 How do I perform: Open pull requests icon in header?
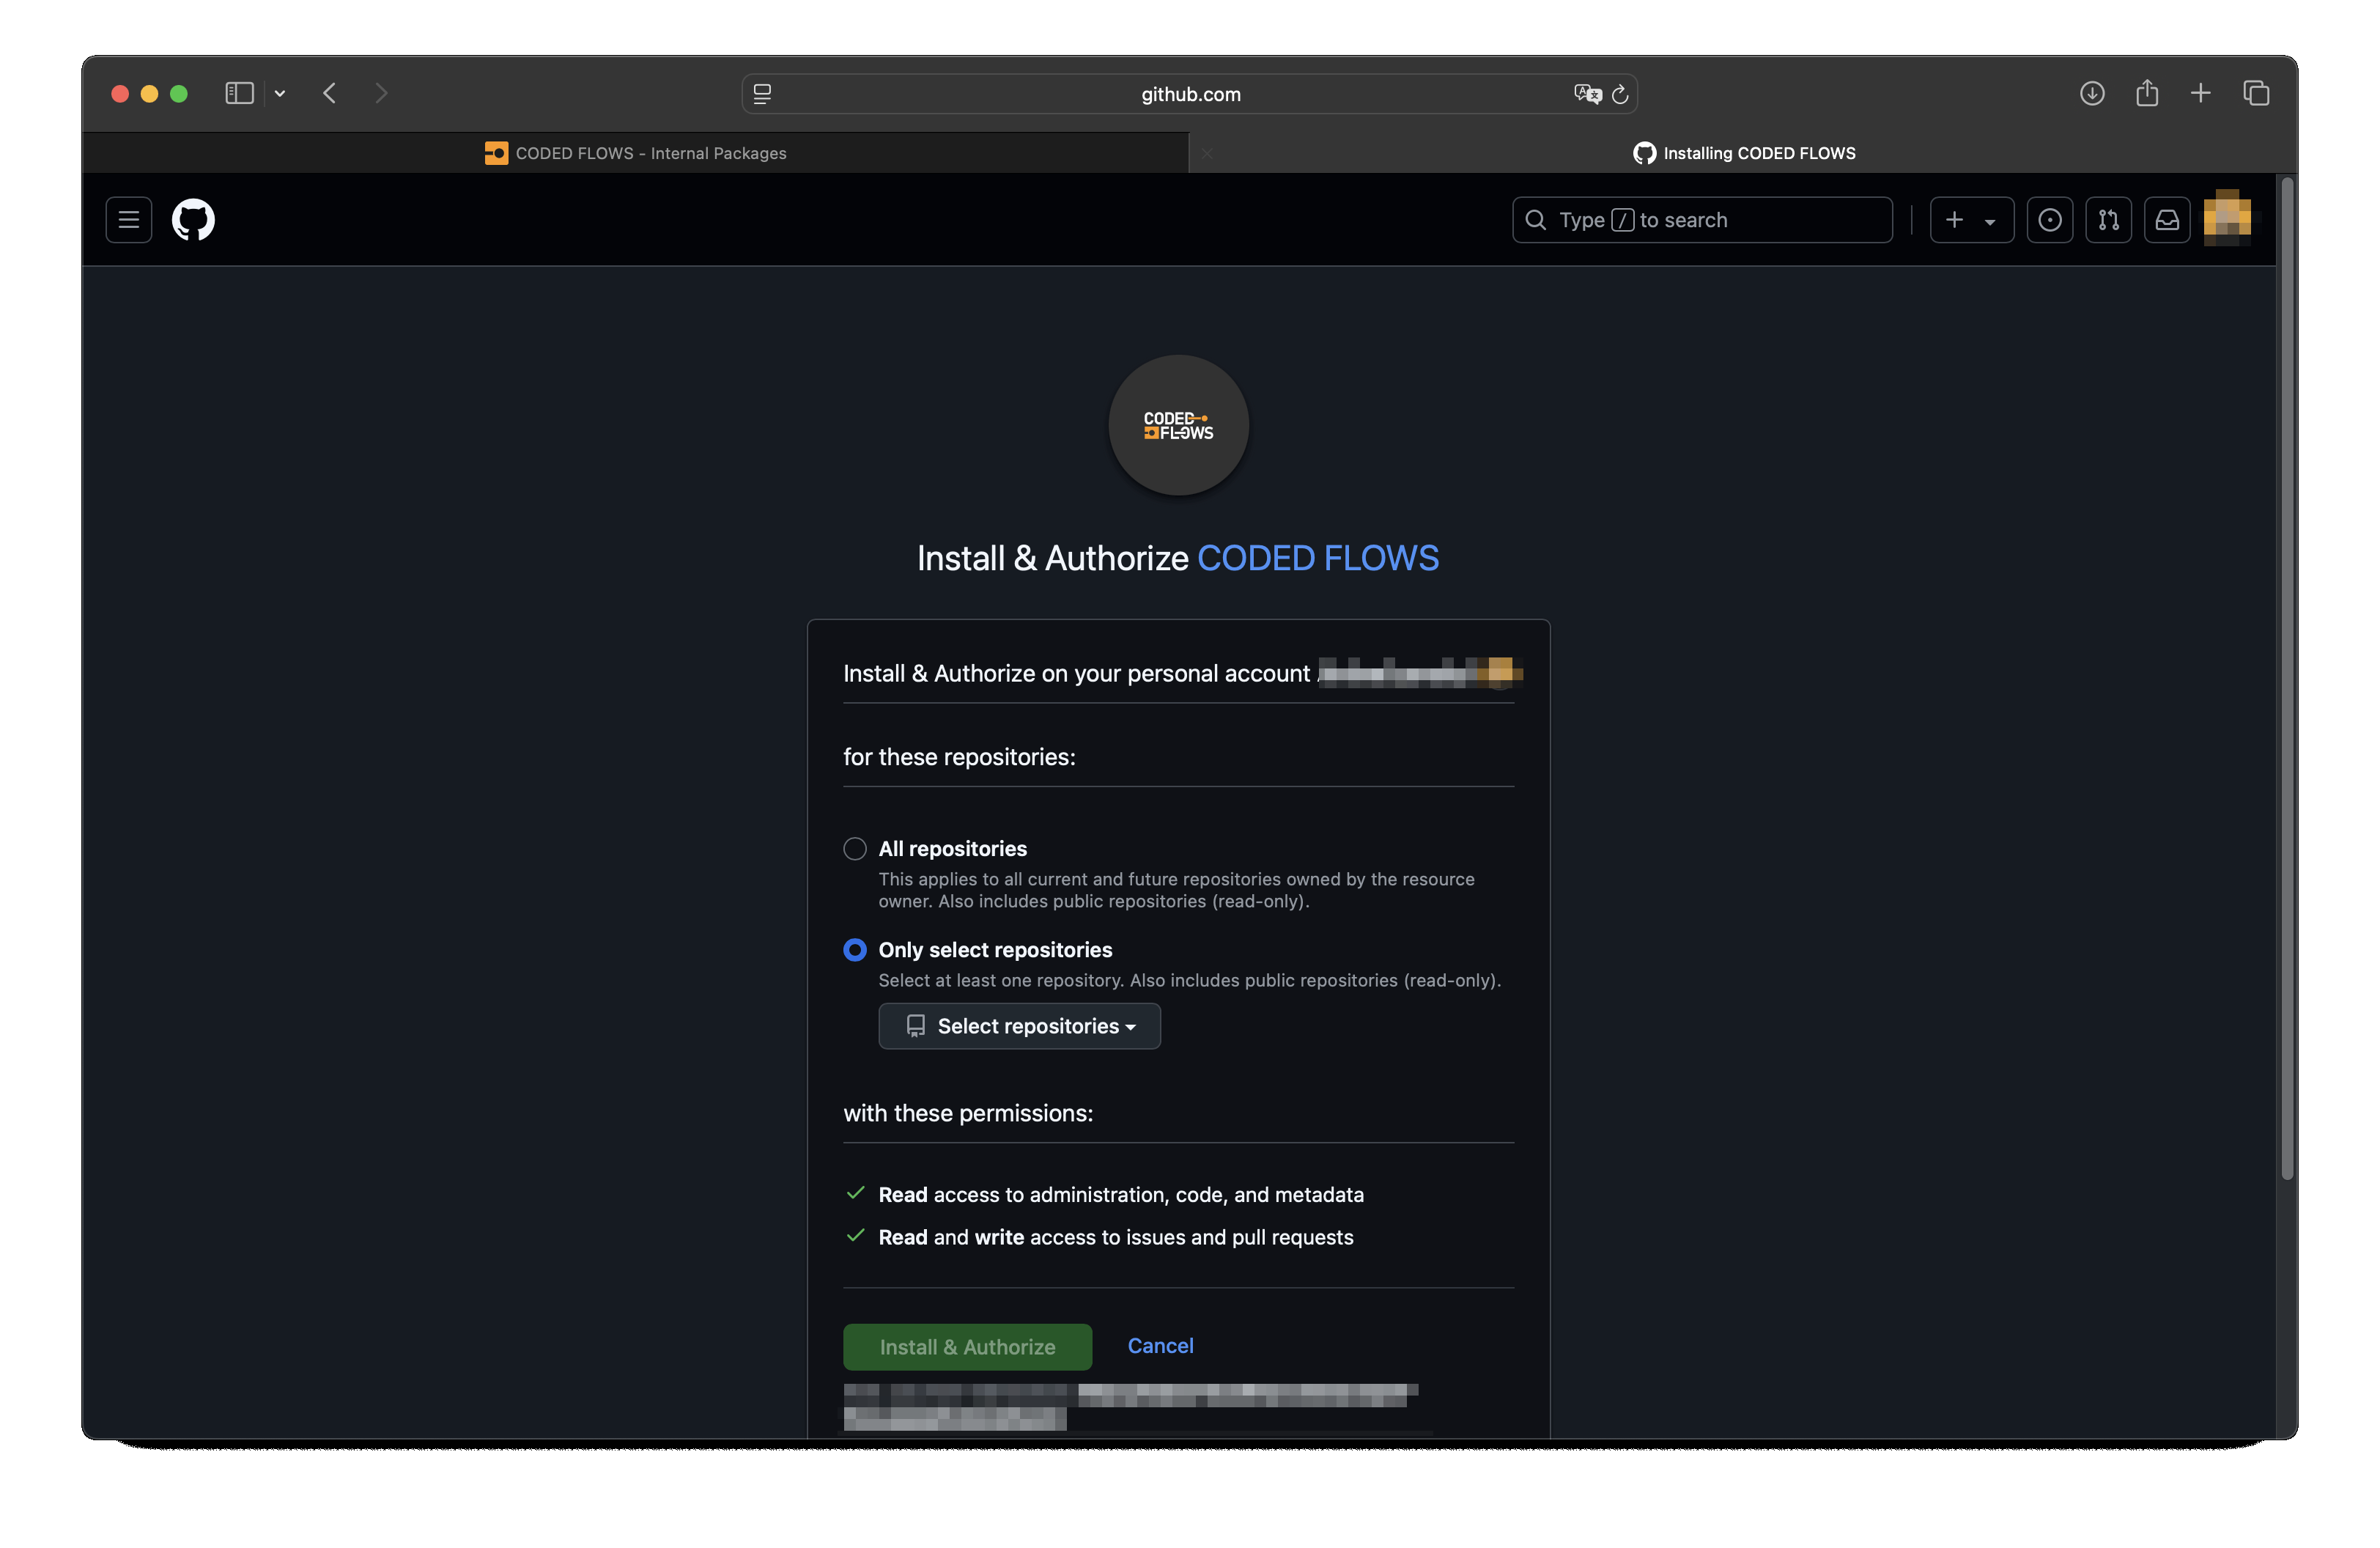(2108, 220)
